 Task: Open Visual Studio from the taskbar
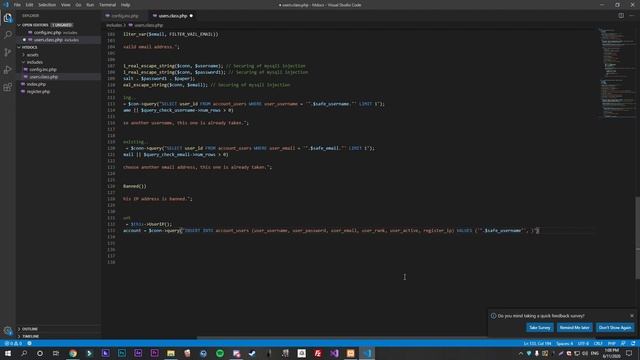[334, 353]
